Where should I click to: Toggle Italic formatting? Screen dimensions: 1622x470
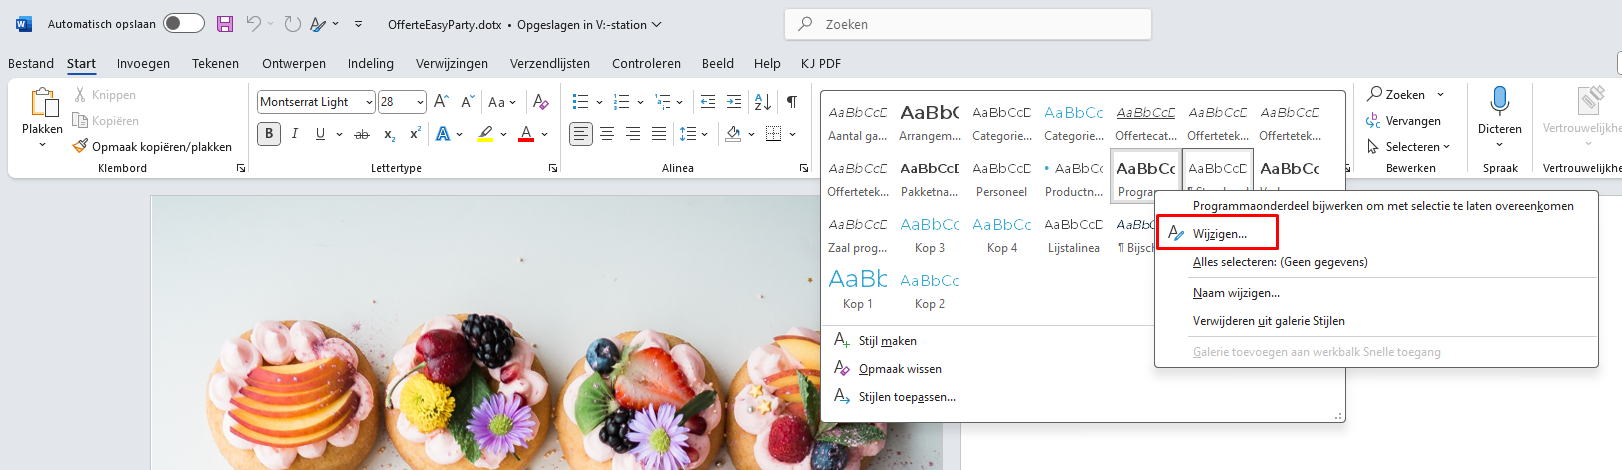point(295,133)
